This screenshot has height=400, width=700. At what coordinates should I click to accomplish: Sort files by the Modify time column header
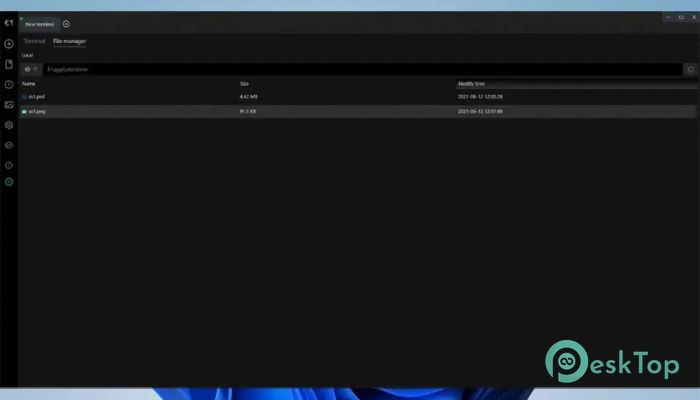click(x=471, y=84)
